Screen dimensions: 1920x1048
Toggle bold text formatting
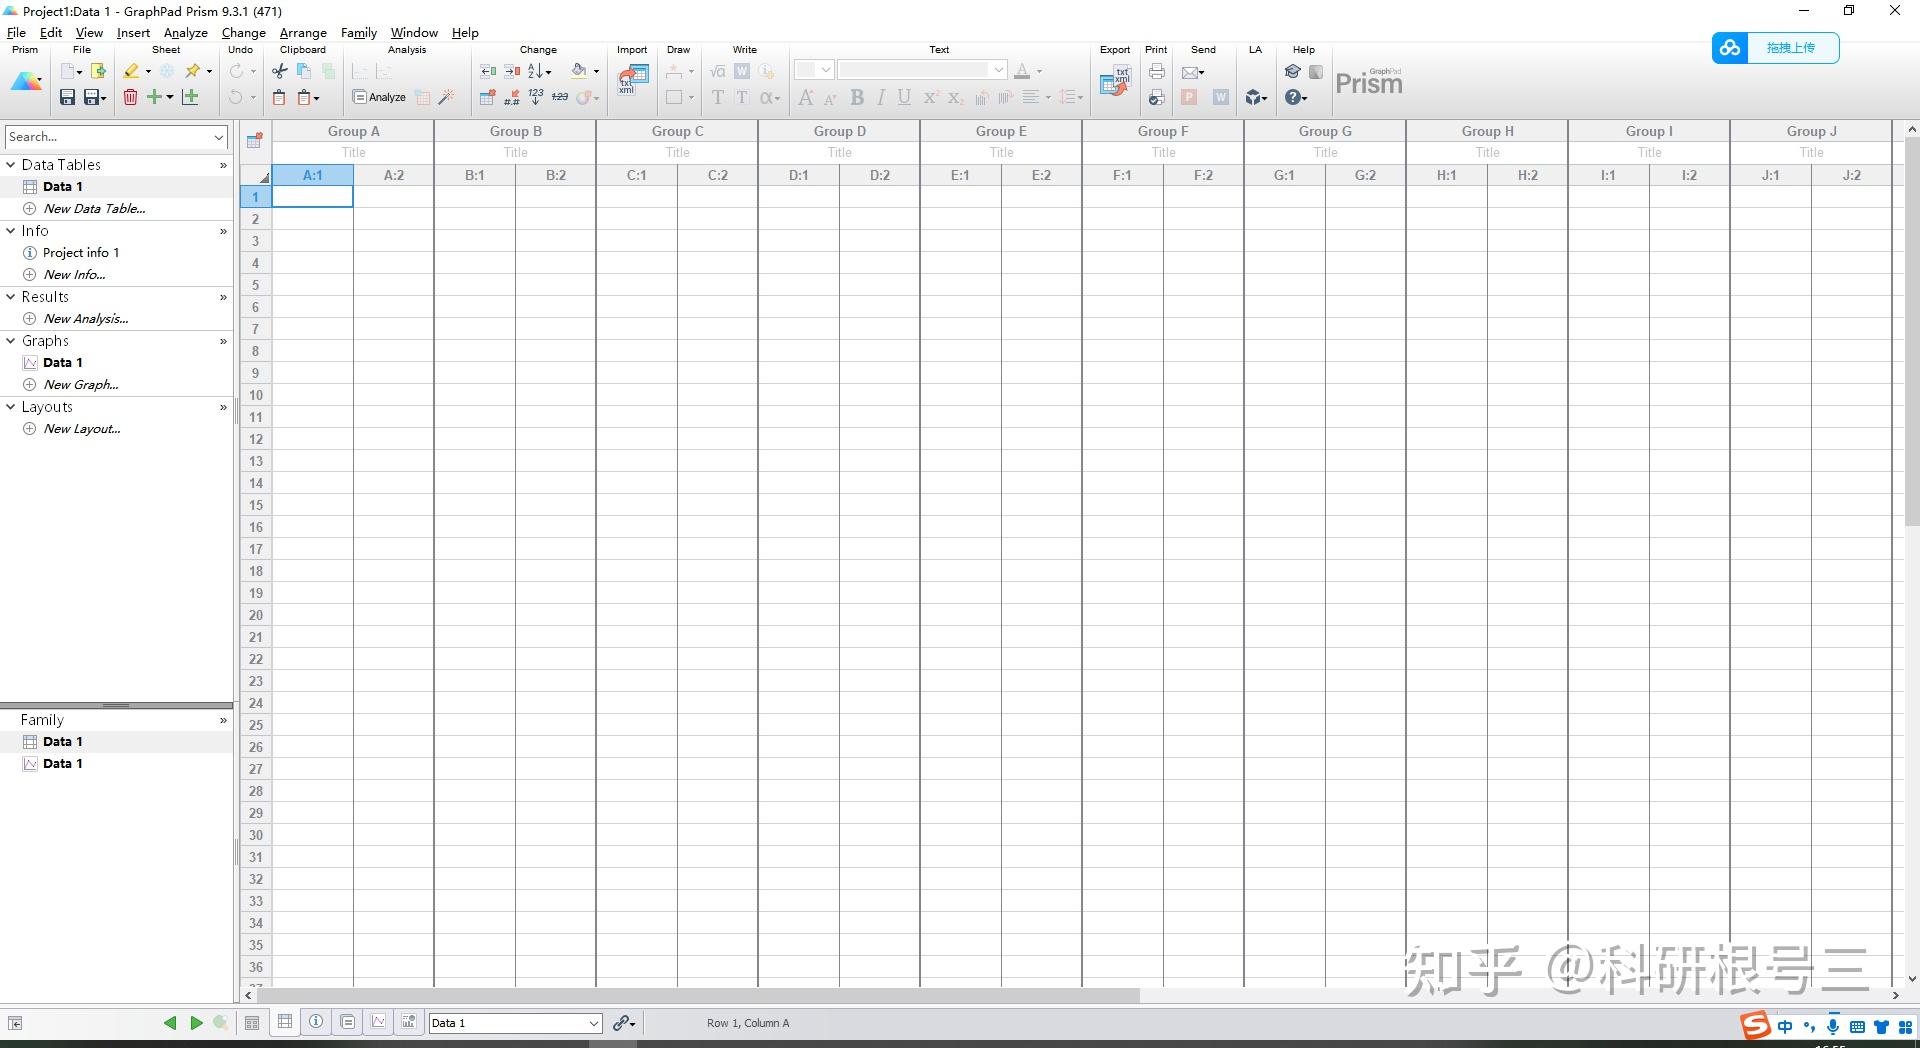[857, 97]
